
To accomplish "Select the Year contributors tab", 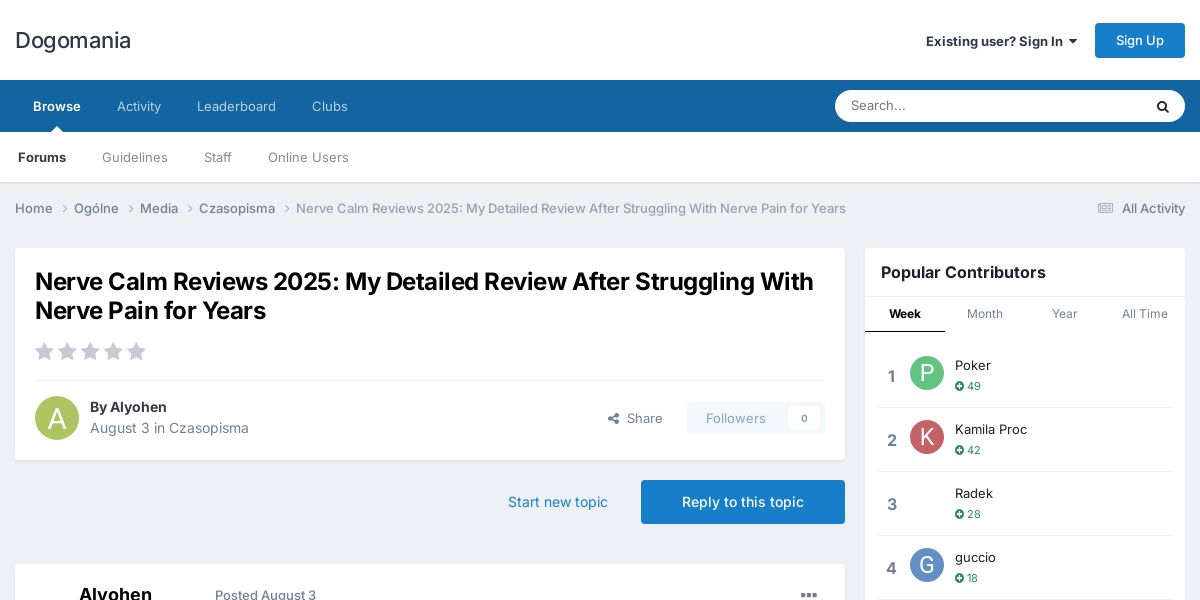I will (x=1065, y=314).
